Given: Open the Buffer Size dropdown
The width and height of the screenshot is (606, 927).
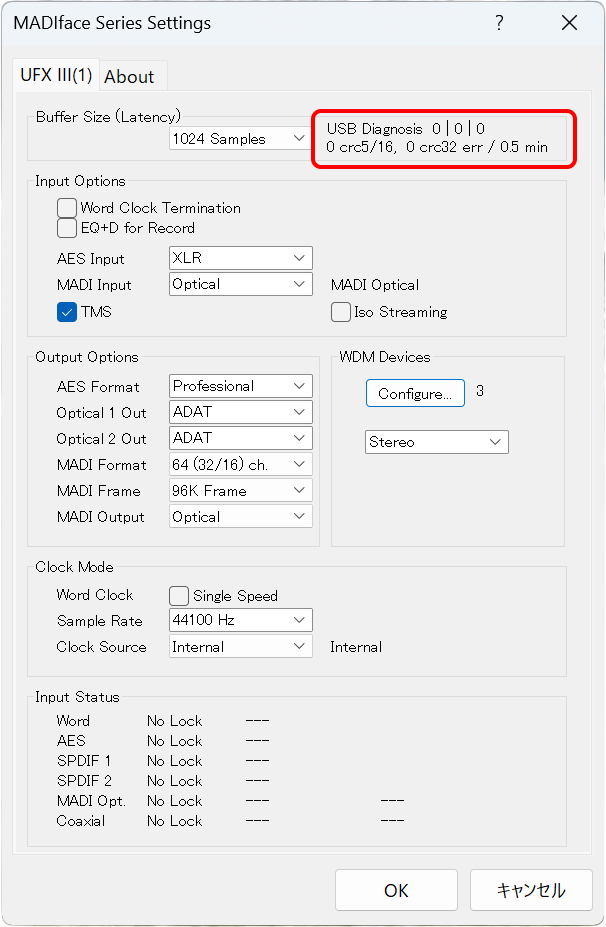Looking at the screenshot, I should click(x=240, y=139).
